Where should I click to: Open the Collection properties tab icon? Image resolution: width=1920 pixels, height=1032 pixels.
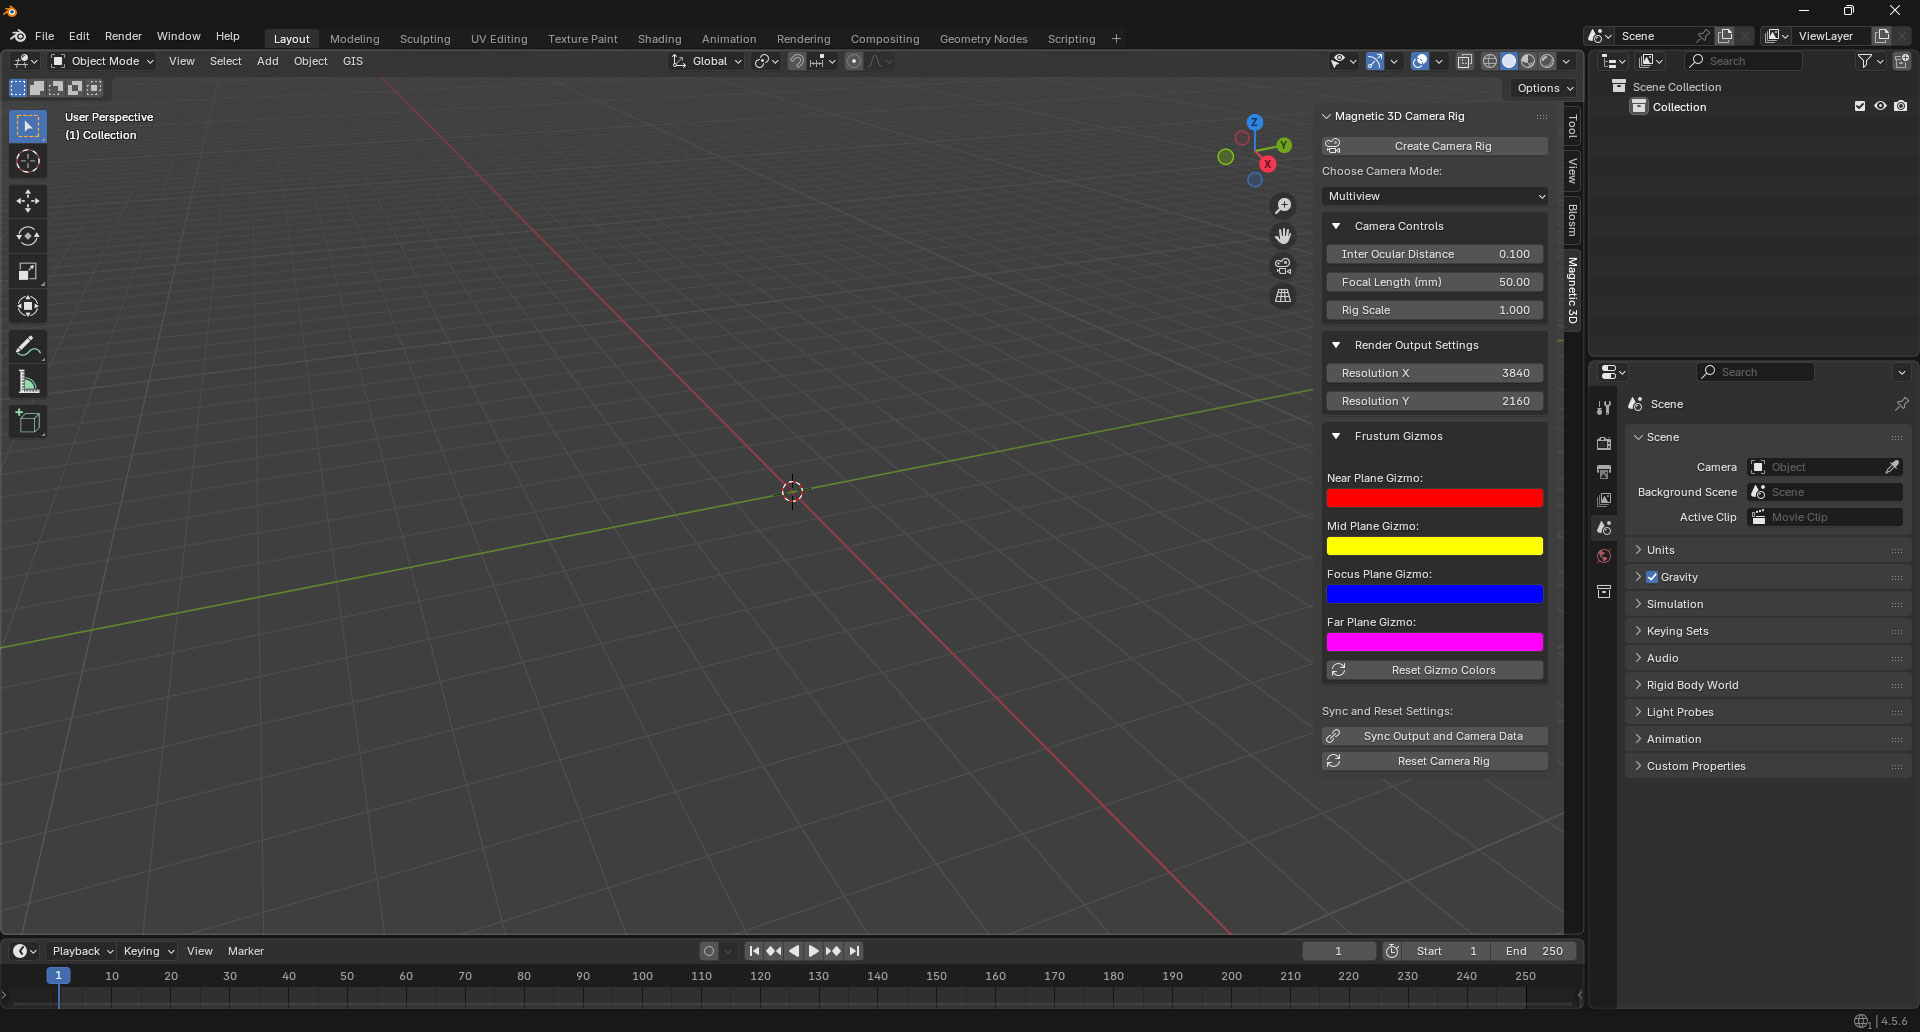tap(1604, 592)
